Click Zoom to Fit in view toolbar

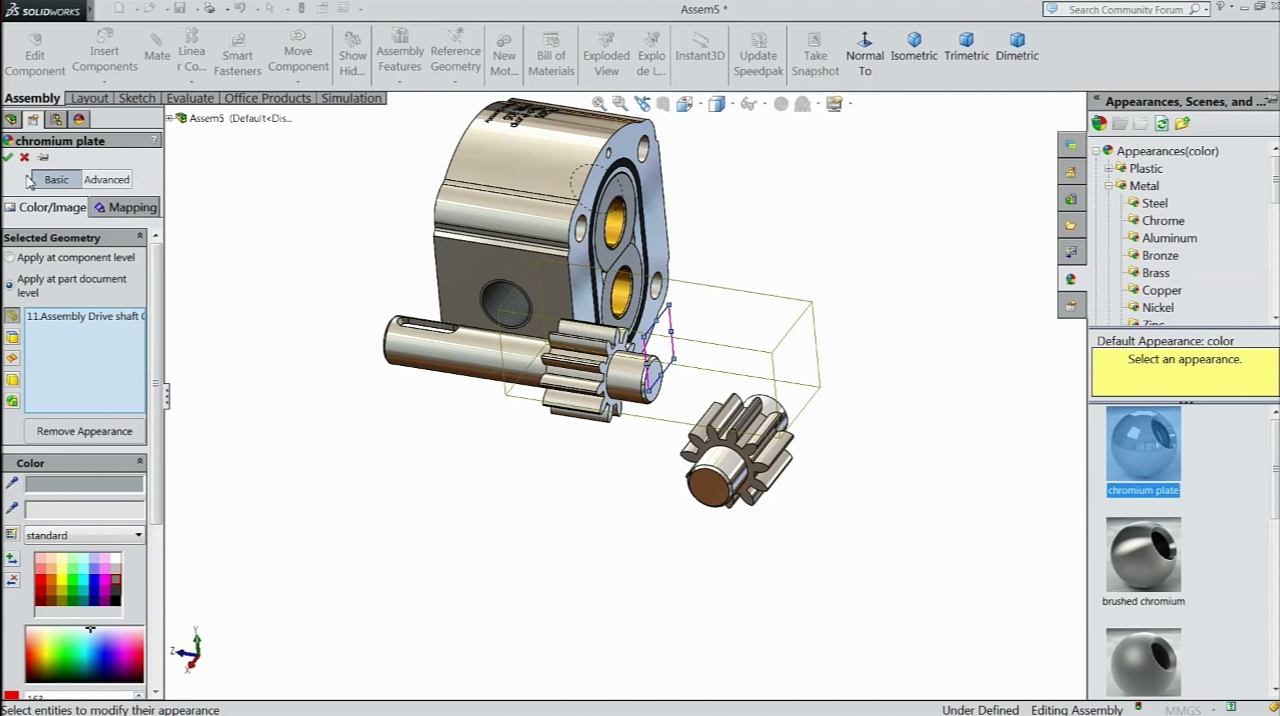click(598, 104)
